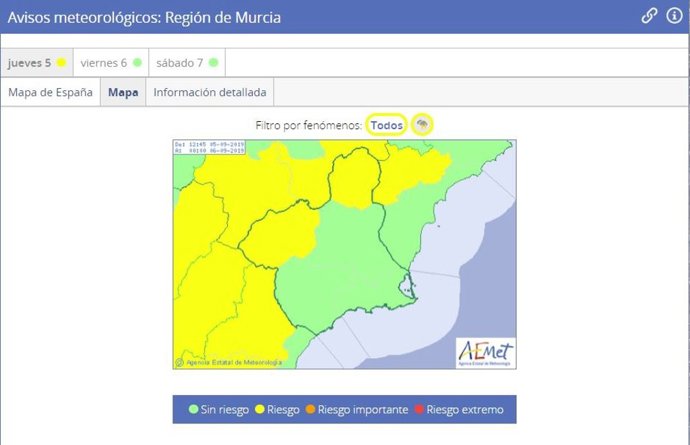690x445 pixels.
Task: Click the link chain icon in header
Action: click(x=649, y=16)
